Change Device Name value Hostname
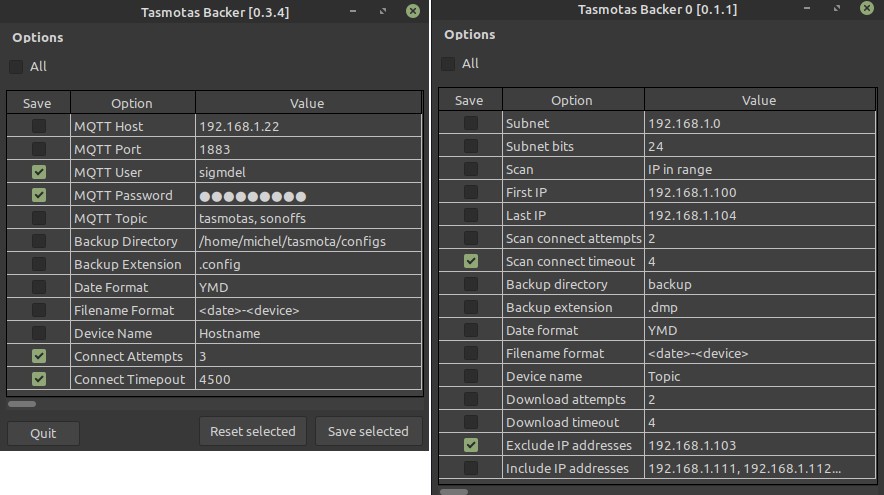 coord(230,334)
